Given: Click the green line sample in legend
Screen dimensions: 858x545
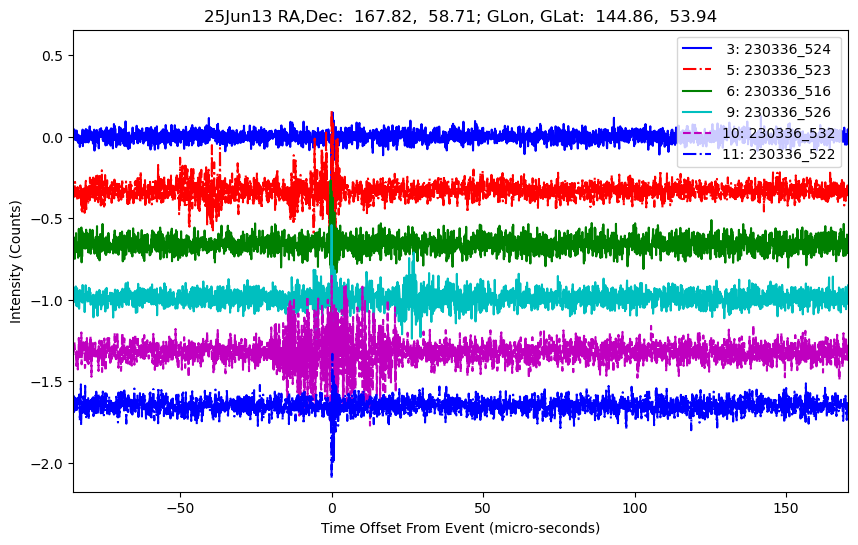Looking at the screenshot, I should [x=700, y=91].
